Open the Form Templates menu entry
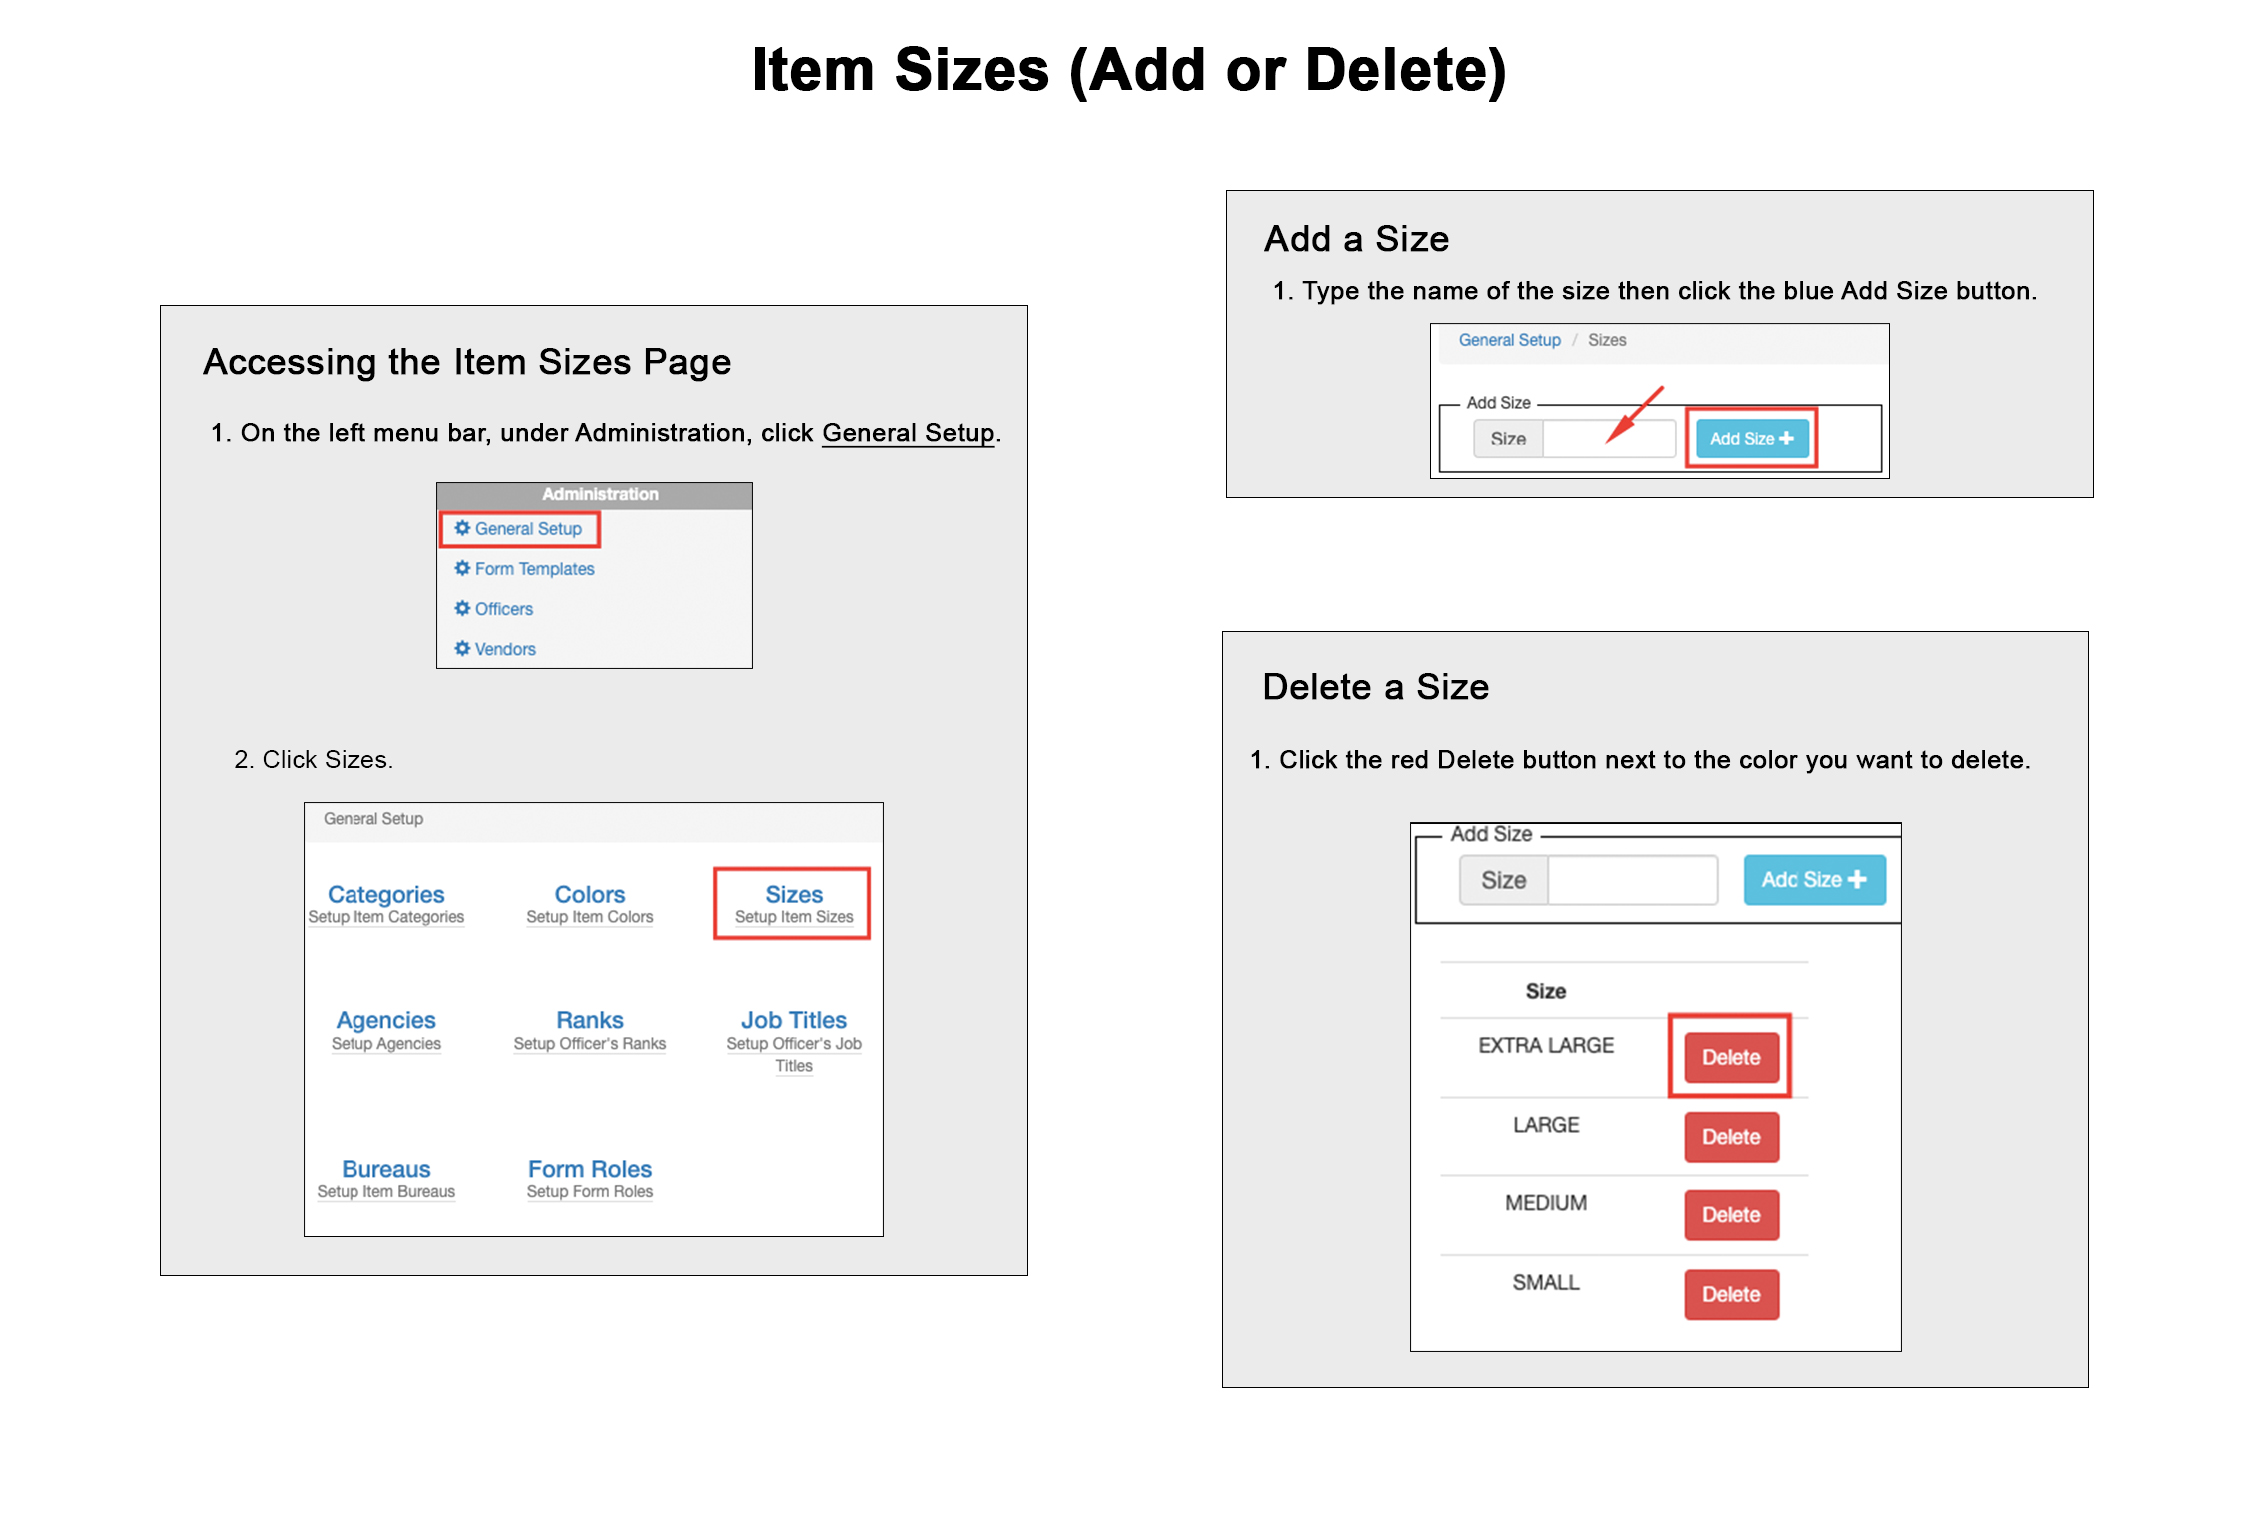 [x=534, y=569]
